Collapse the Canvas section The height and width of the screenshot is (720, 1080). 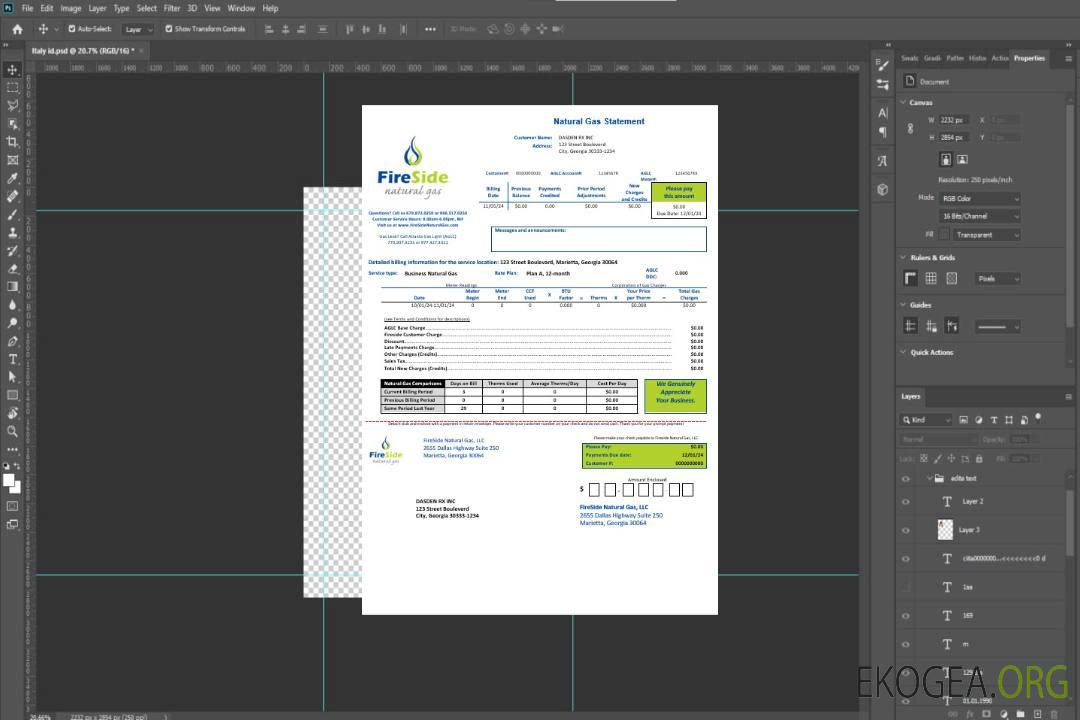click(903, 102)
